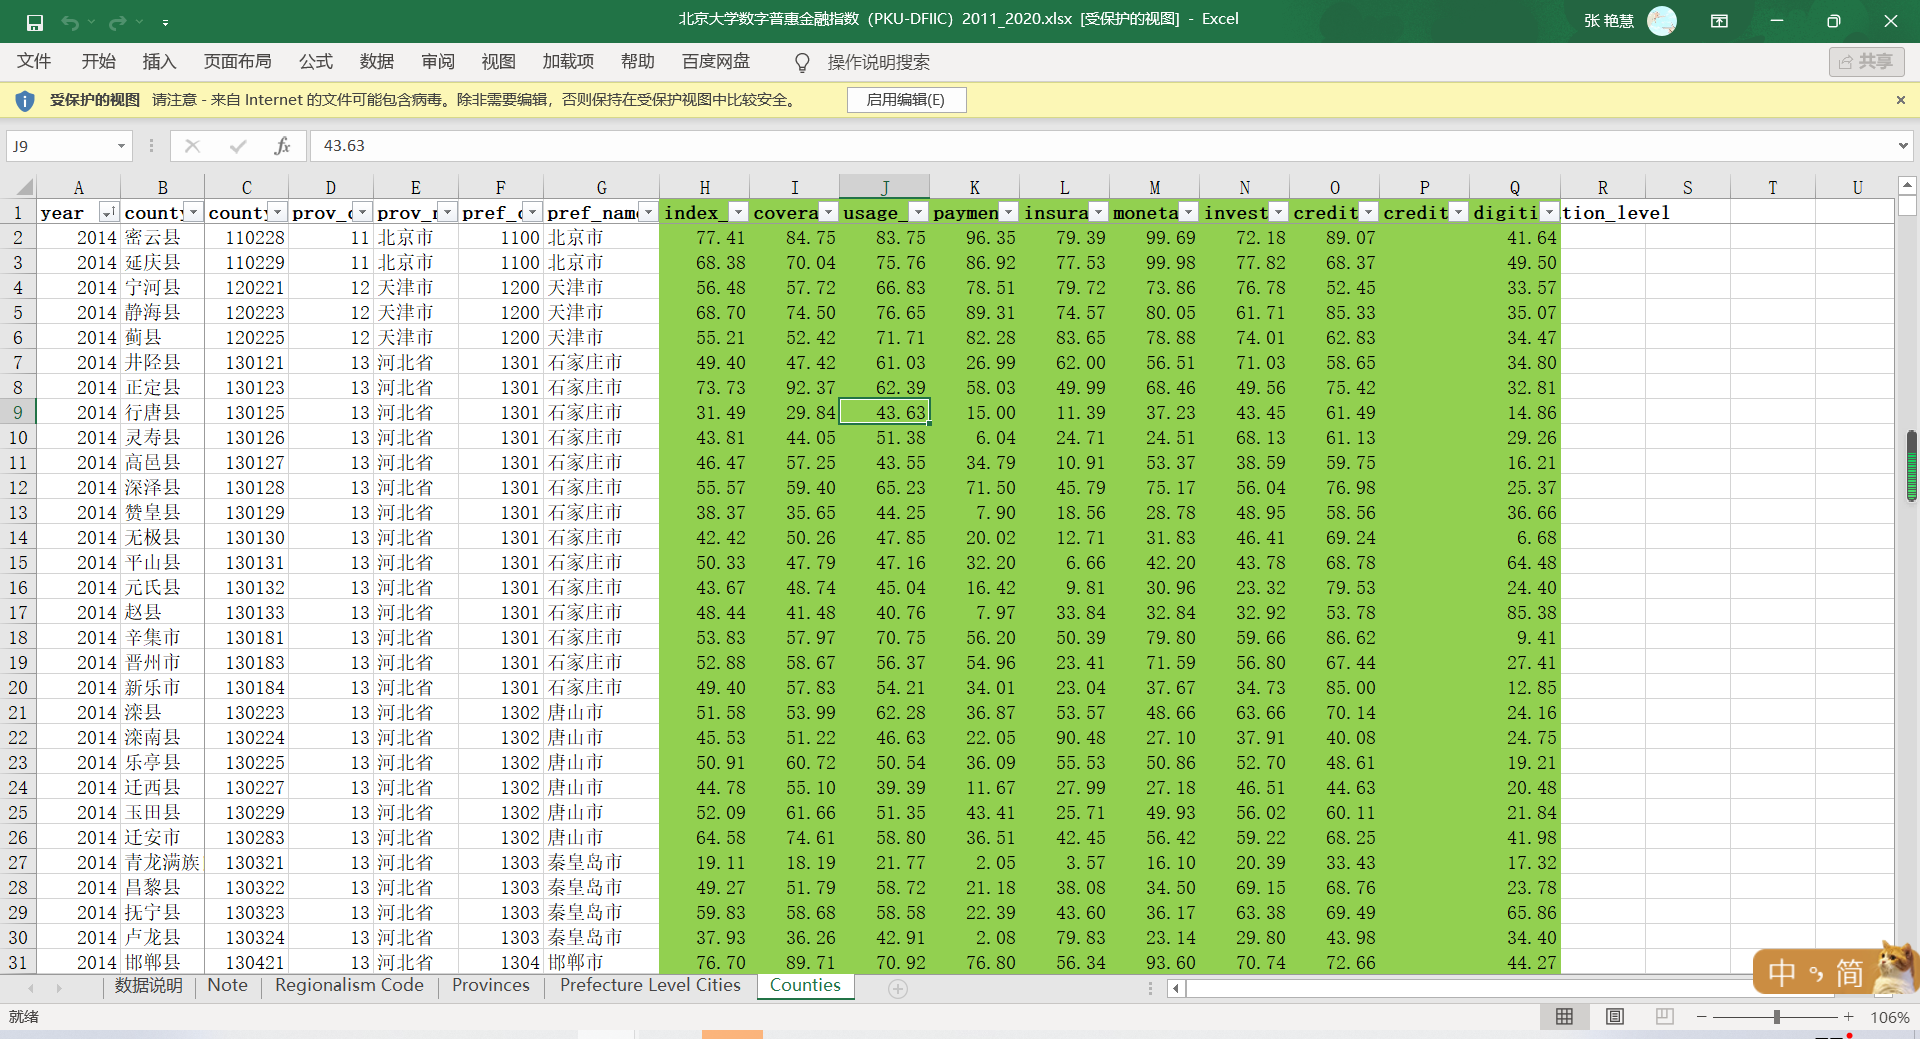Select Normal view icon in status bar
Viewport: 1920px width, 1039px height.
(x=1564, y=1017)
